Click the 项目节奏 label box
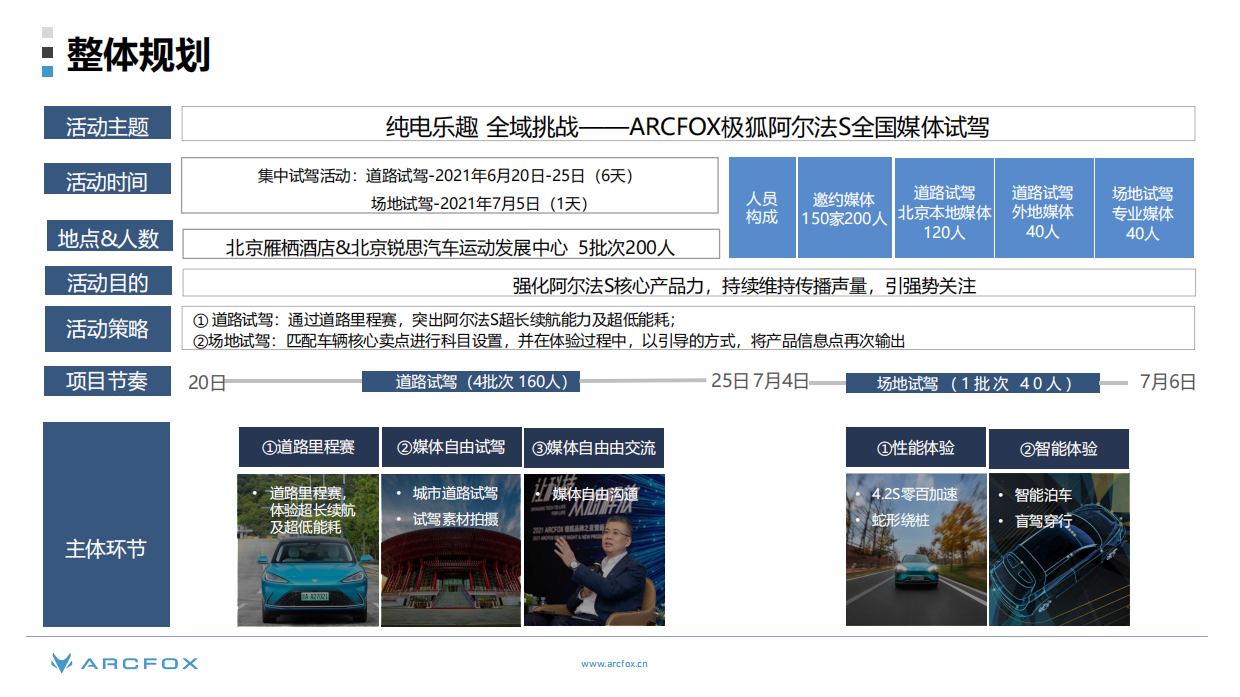This screenshot has height=697, width=1240. pos(107,381)
